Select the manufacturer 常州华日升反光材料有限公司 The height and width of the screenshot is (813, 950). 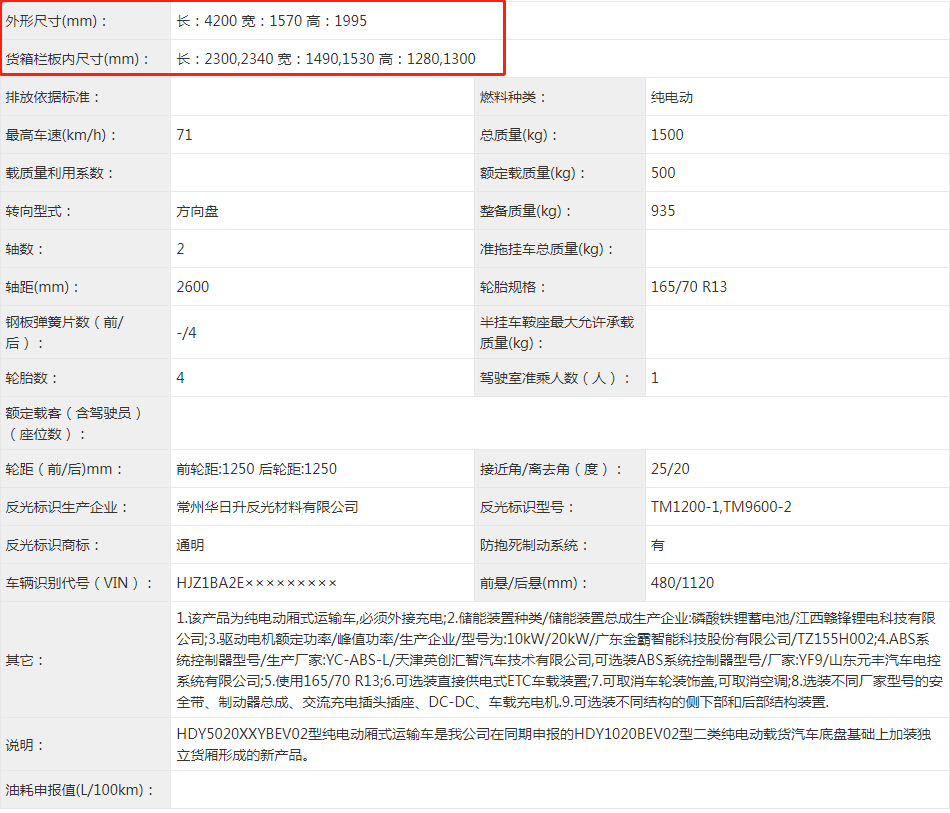click(x=267, y=507)
